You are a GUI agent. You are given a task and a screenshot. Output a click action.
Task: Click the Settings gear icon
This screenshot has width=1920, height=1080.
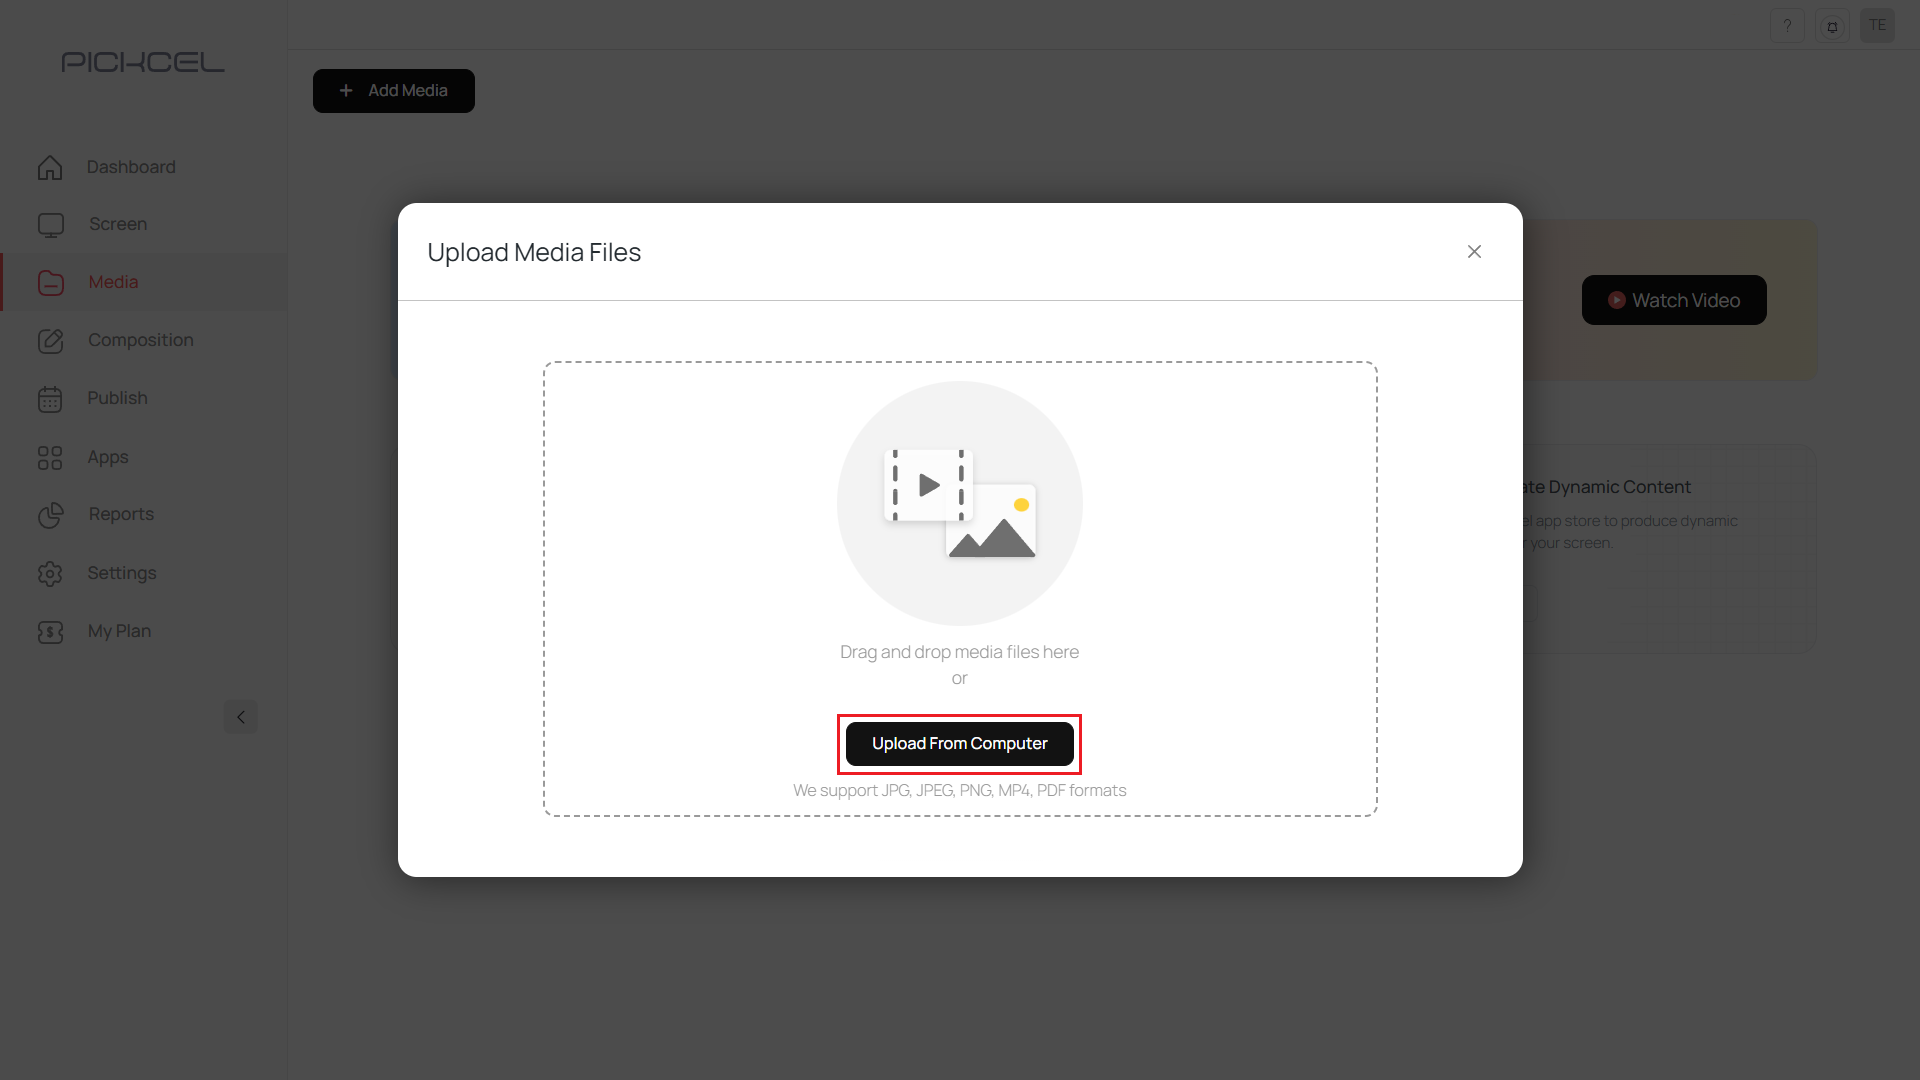tap(50, 573)
